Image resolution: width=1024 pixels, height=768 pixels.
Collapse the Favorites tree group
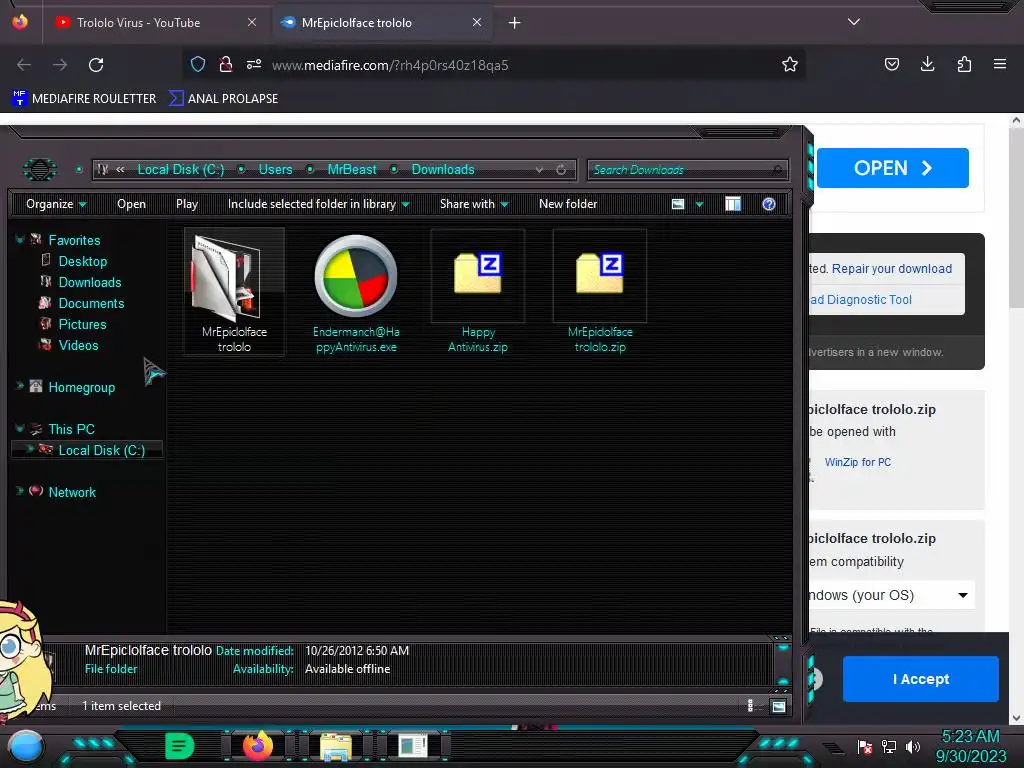click(20, 240)
